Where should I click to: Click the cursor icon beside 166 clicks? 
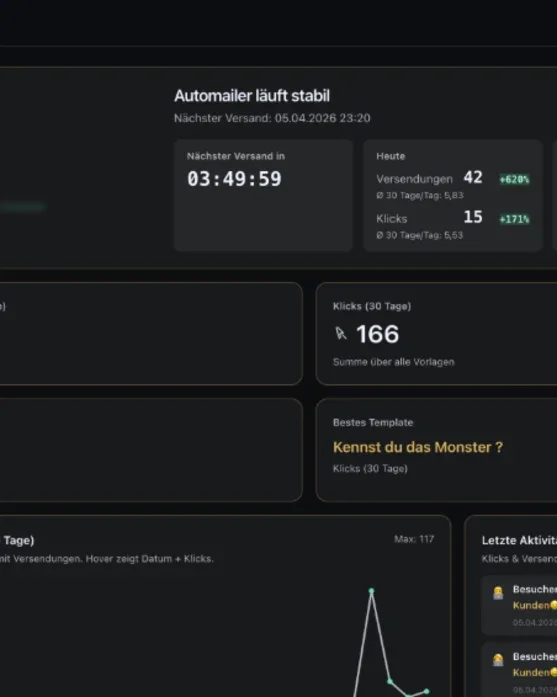(341, 333)
